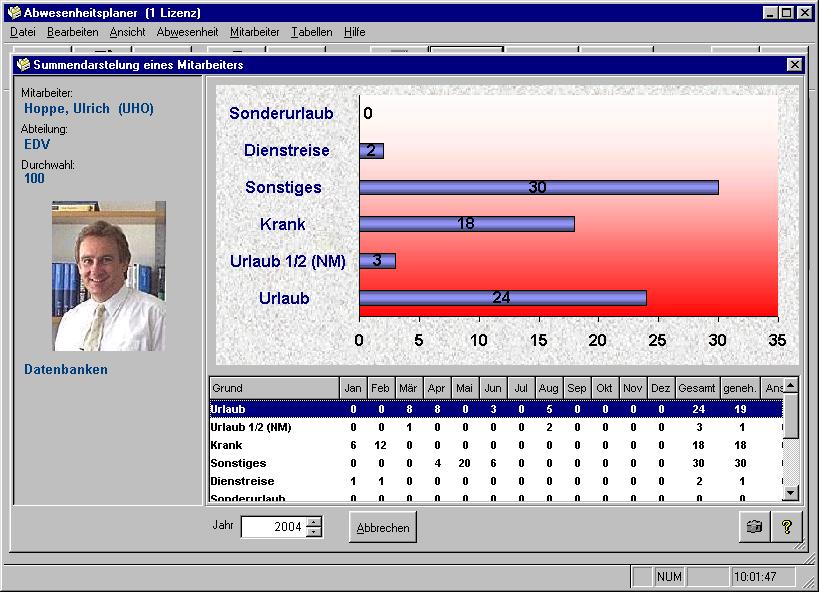Click the yellow question mark help button
The image size is (819, 592).
(787, 527)
